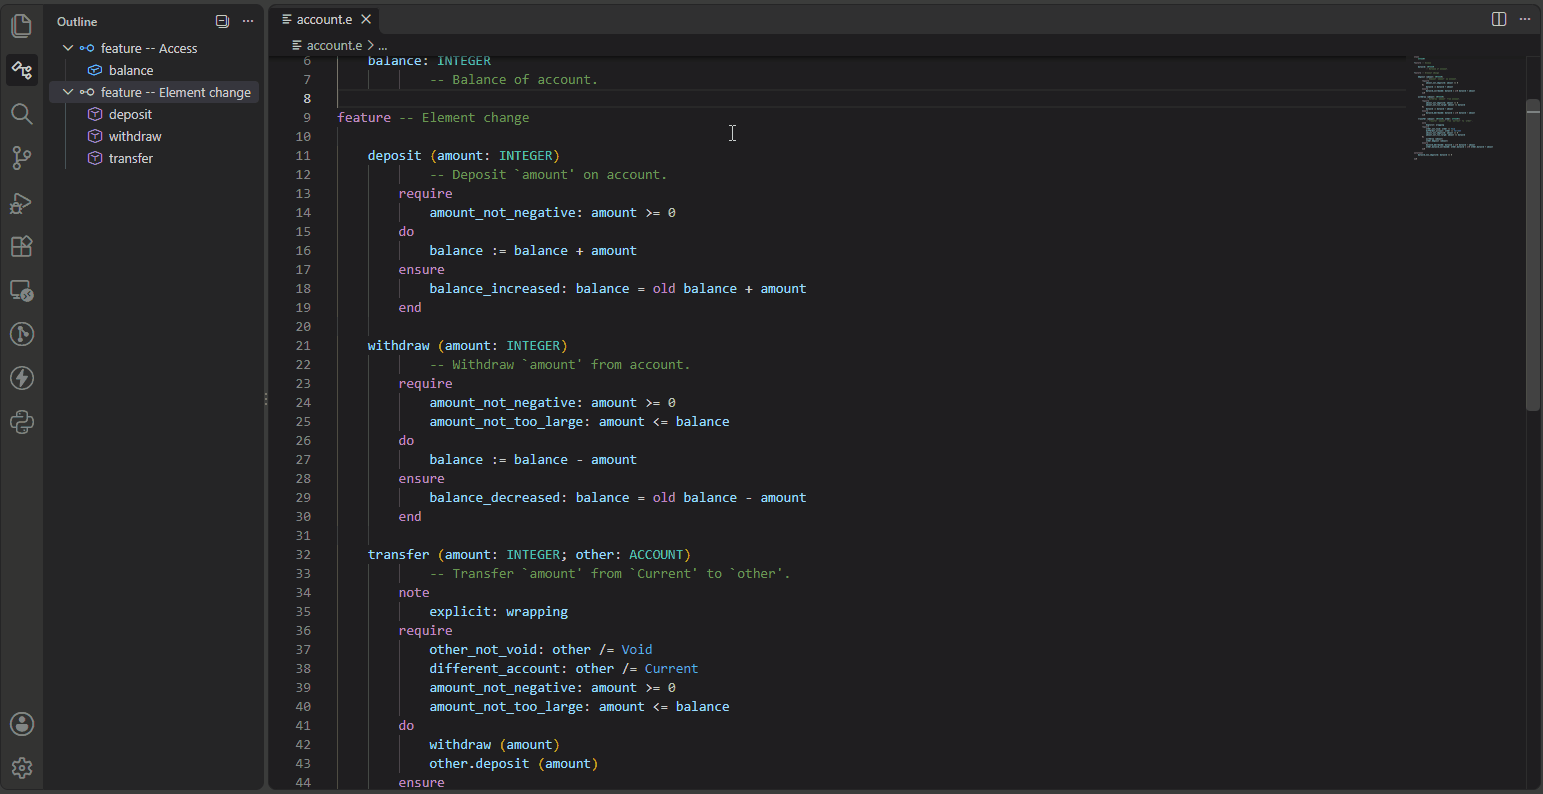Split the editor to the right

tap(1499, 19)
